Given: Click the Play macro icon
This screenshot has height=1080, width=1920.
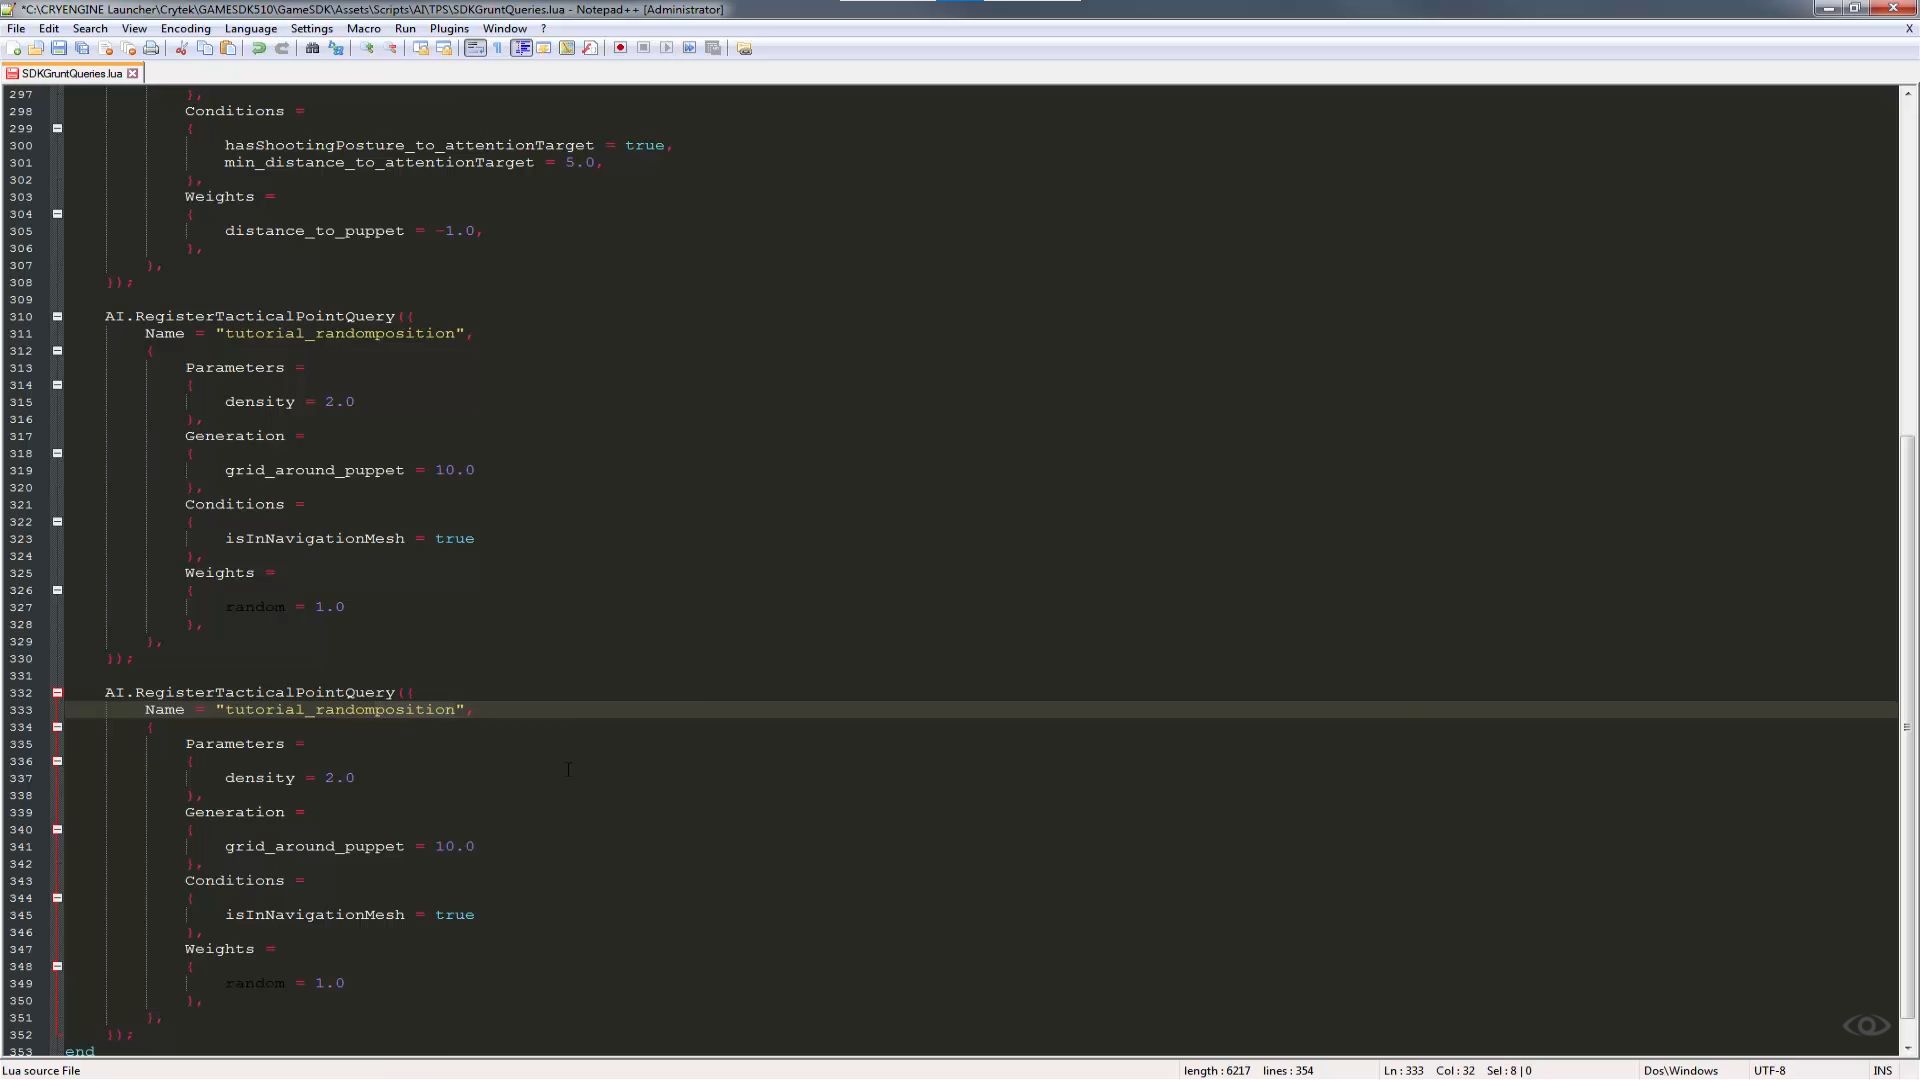Looking at the screenshot, I should pos(666,48).
